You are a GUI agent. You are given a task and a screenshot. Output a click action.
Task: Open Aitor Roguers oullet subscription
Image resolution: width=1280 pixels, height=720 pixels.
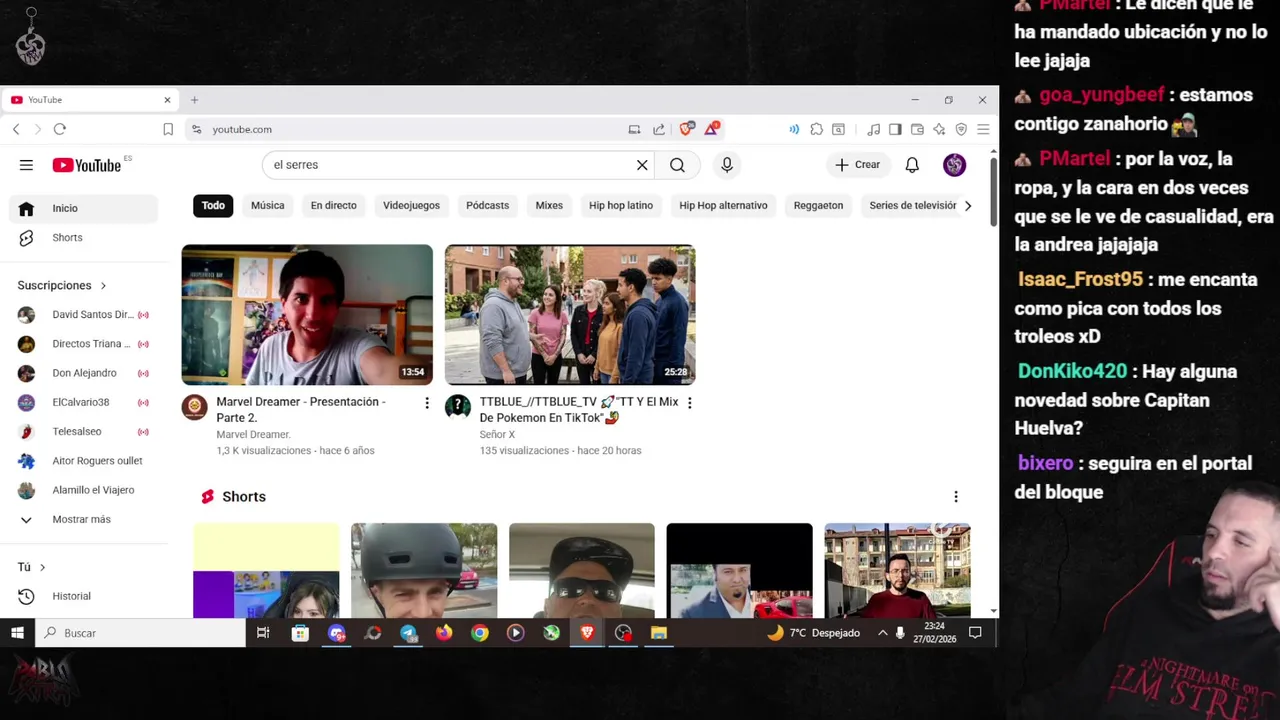point(84,461)
